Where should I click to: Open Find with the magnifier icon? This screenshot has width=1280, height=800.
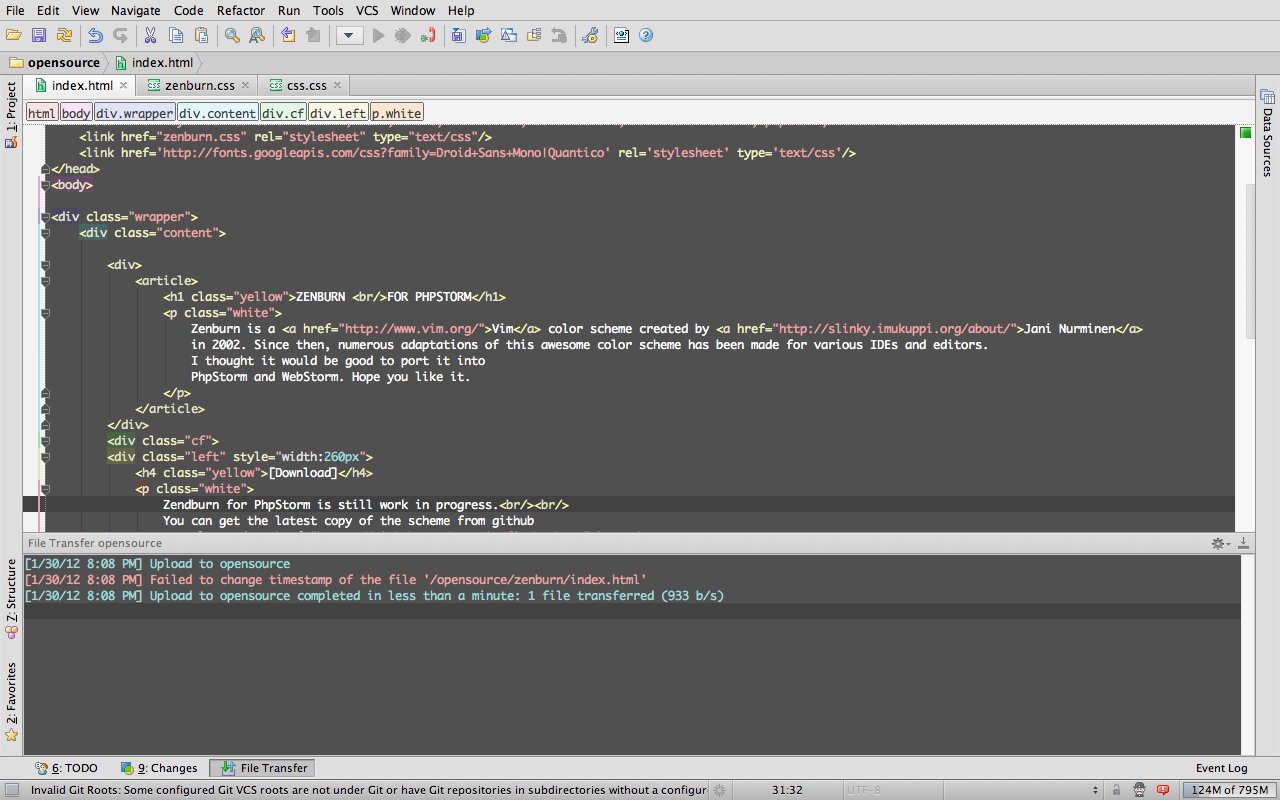click(x=230, y=35)
